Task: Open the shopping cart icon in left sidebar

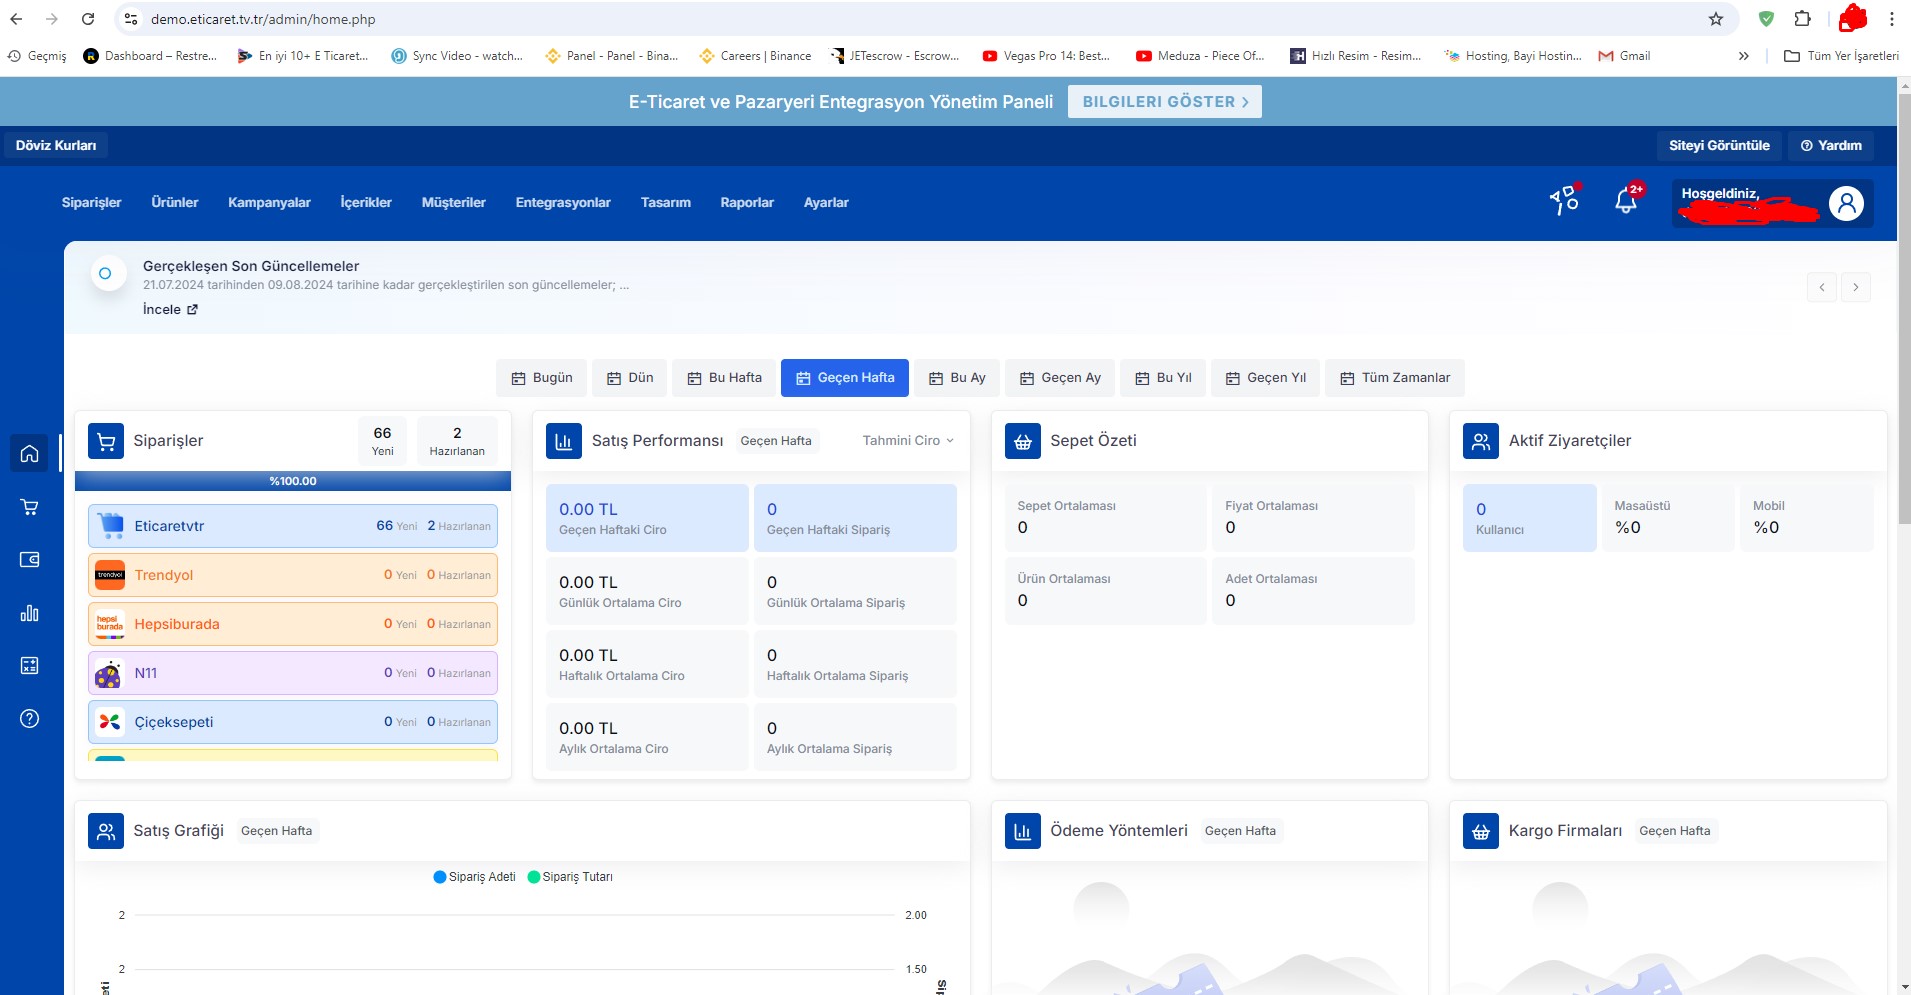Action: 30,507
